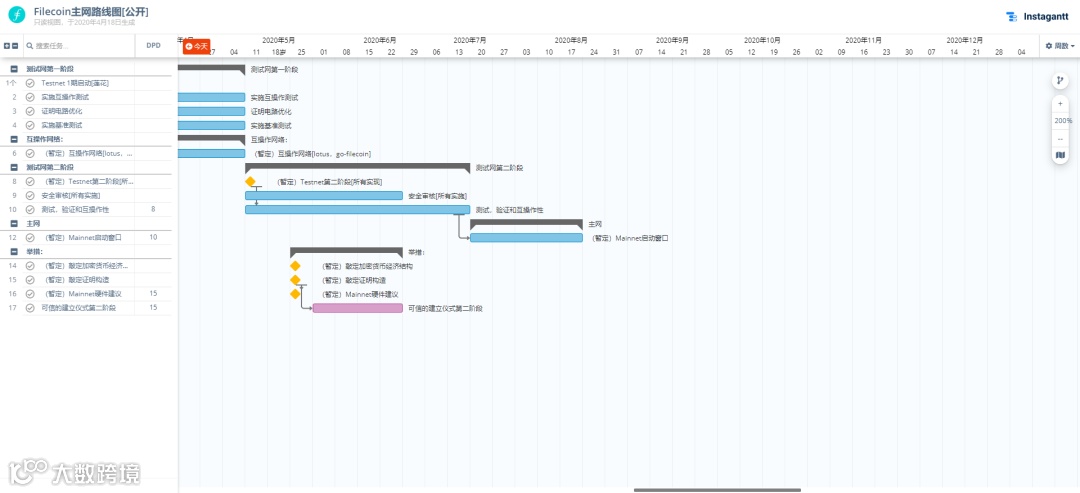The height and width of the screenshot is (493, 1080).
Task: Expand all groups with plus icon
Action: tap(7, 46)
